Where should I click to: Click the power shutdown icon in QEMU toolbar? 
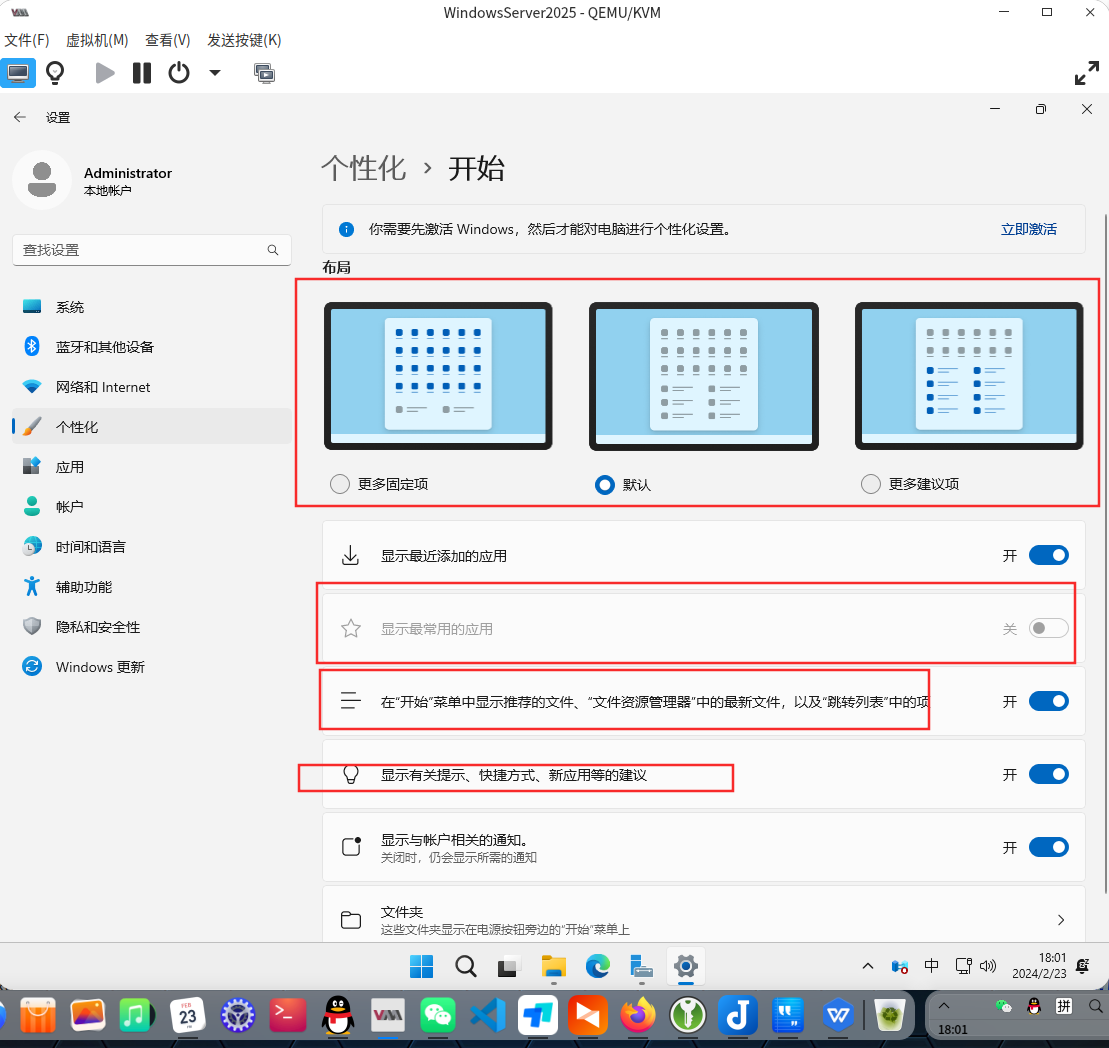179,73
